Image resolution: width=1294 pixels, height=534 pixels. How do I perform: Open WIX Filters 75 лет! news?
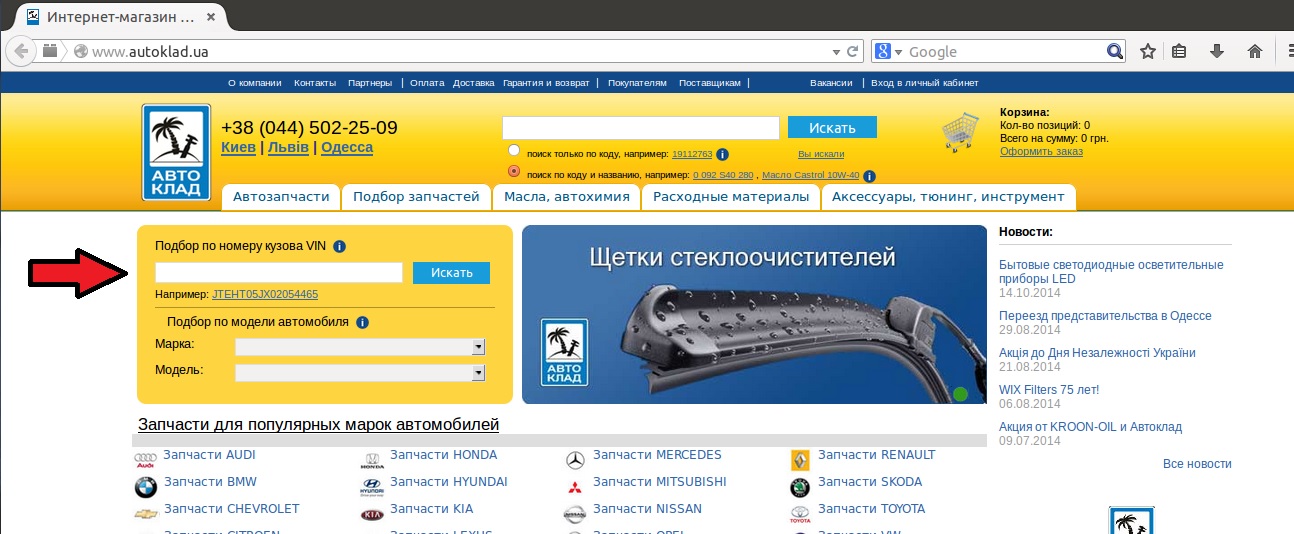pyautogui.click(x=1049, y=390)
